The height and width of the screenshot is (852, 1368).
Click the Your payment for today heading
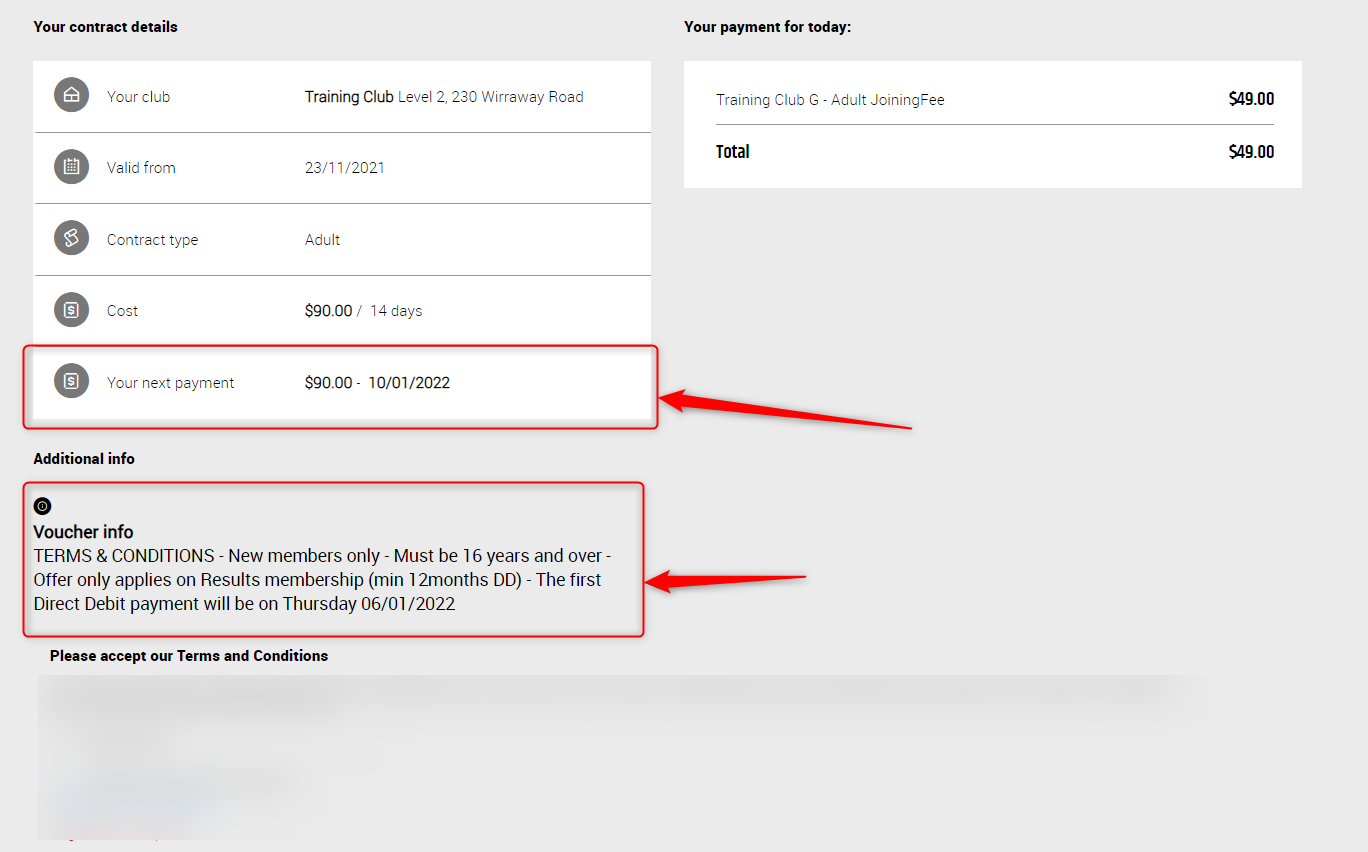(767, 27)
